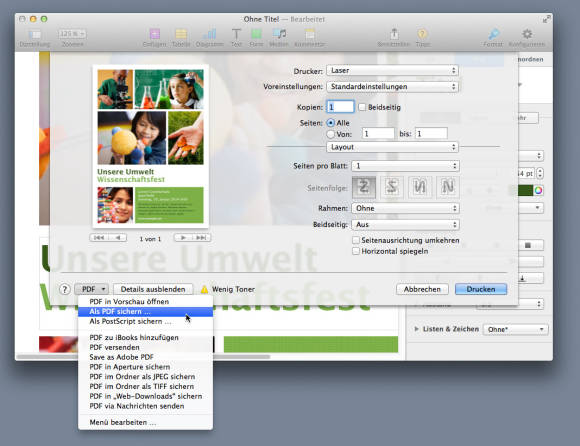The width and height of the screenshot is (580, 446).
Task: Click the Von start page field
Action: coord(378,134)
